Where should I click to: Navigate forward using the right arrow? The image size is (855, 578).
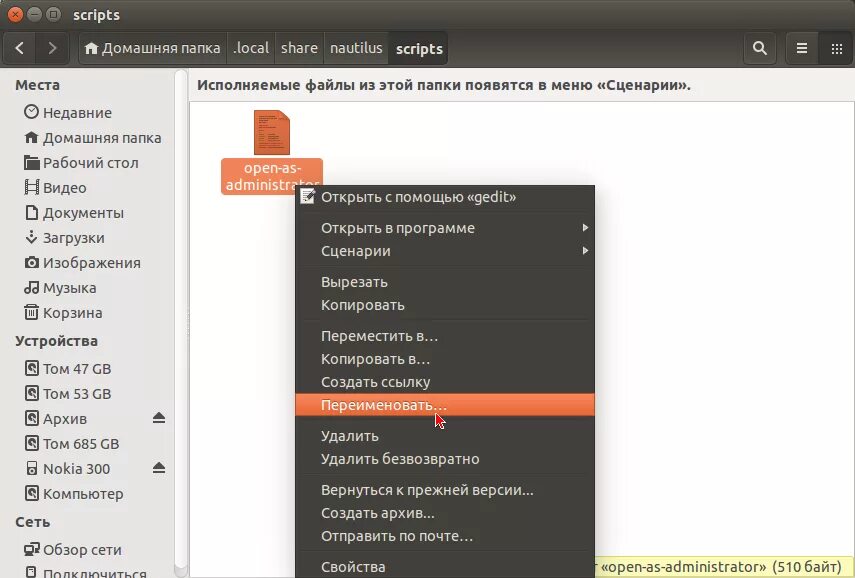pyautogui.click(x=52, y=47)
